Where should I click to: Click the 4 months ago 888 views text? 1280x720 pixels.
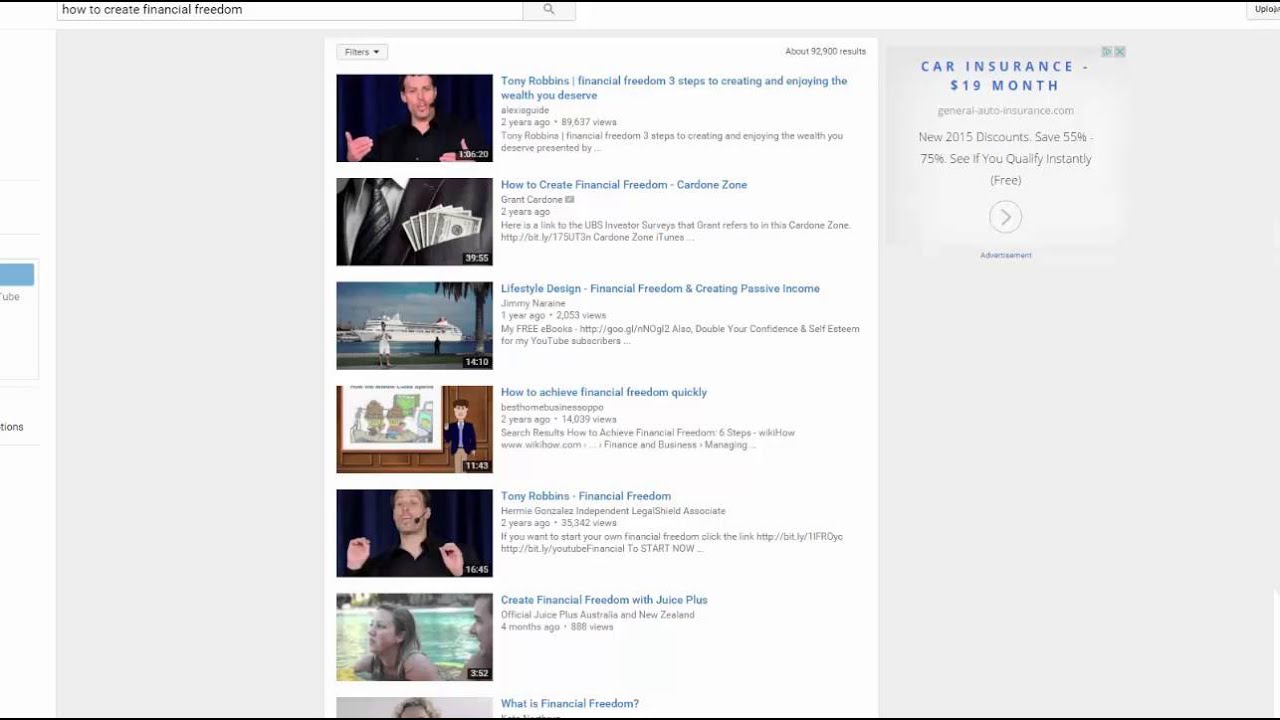click(557, 627)
